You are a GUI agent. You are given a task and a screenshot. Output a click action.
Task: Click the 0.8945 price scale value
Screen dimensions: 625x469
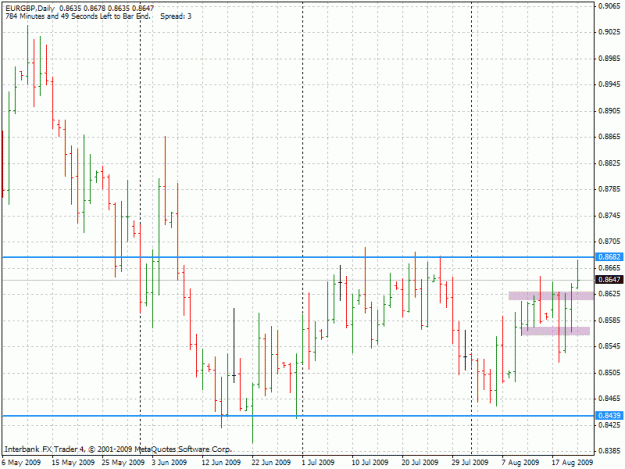tap(610, 84)
